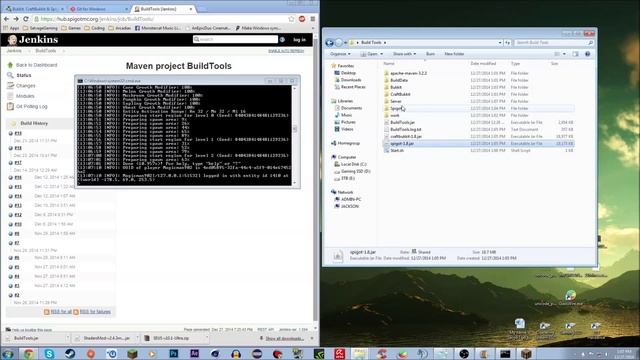Open the BuildTools.jar download item menu arrow
This screenshot has width=640, height=360.
click(67, 338)
